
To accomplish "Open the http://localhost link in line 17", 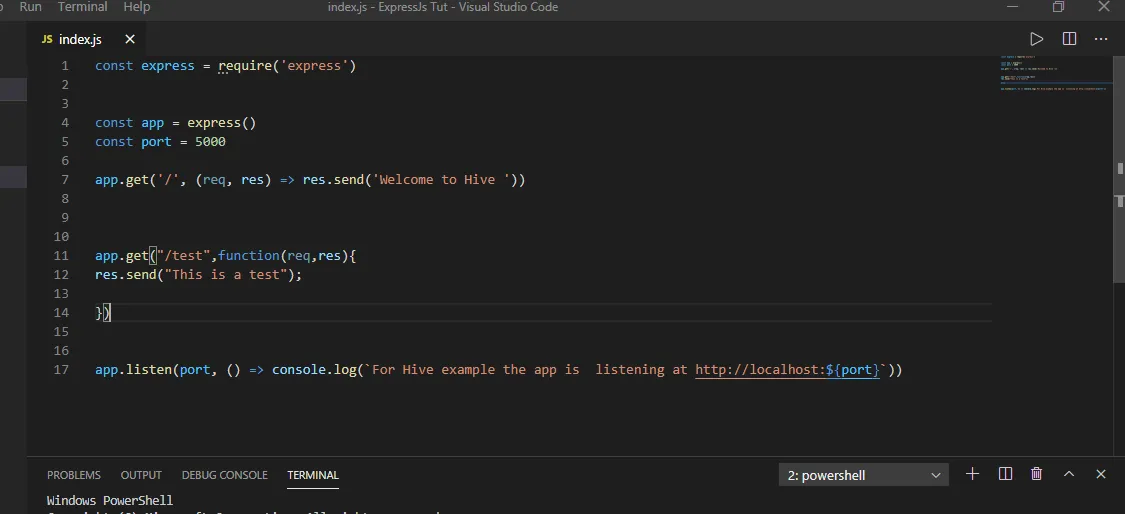I will [787, 370].
